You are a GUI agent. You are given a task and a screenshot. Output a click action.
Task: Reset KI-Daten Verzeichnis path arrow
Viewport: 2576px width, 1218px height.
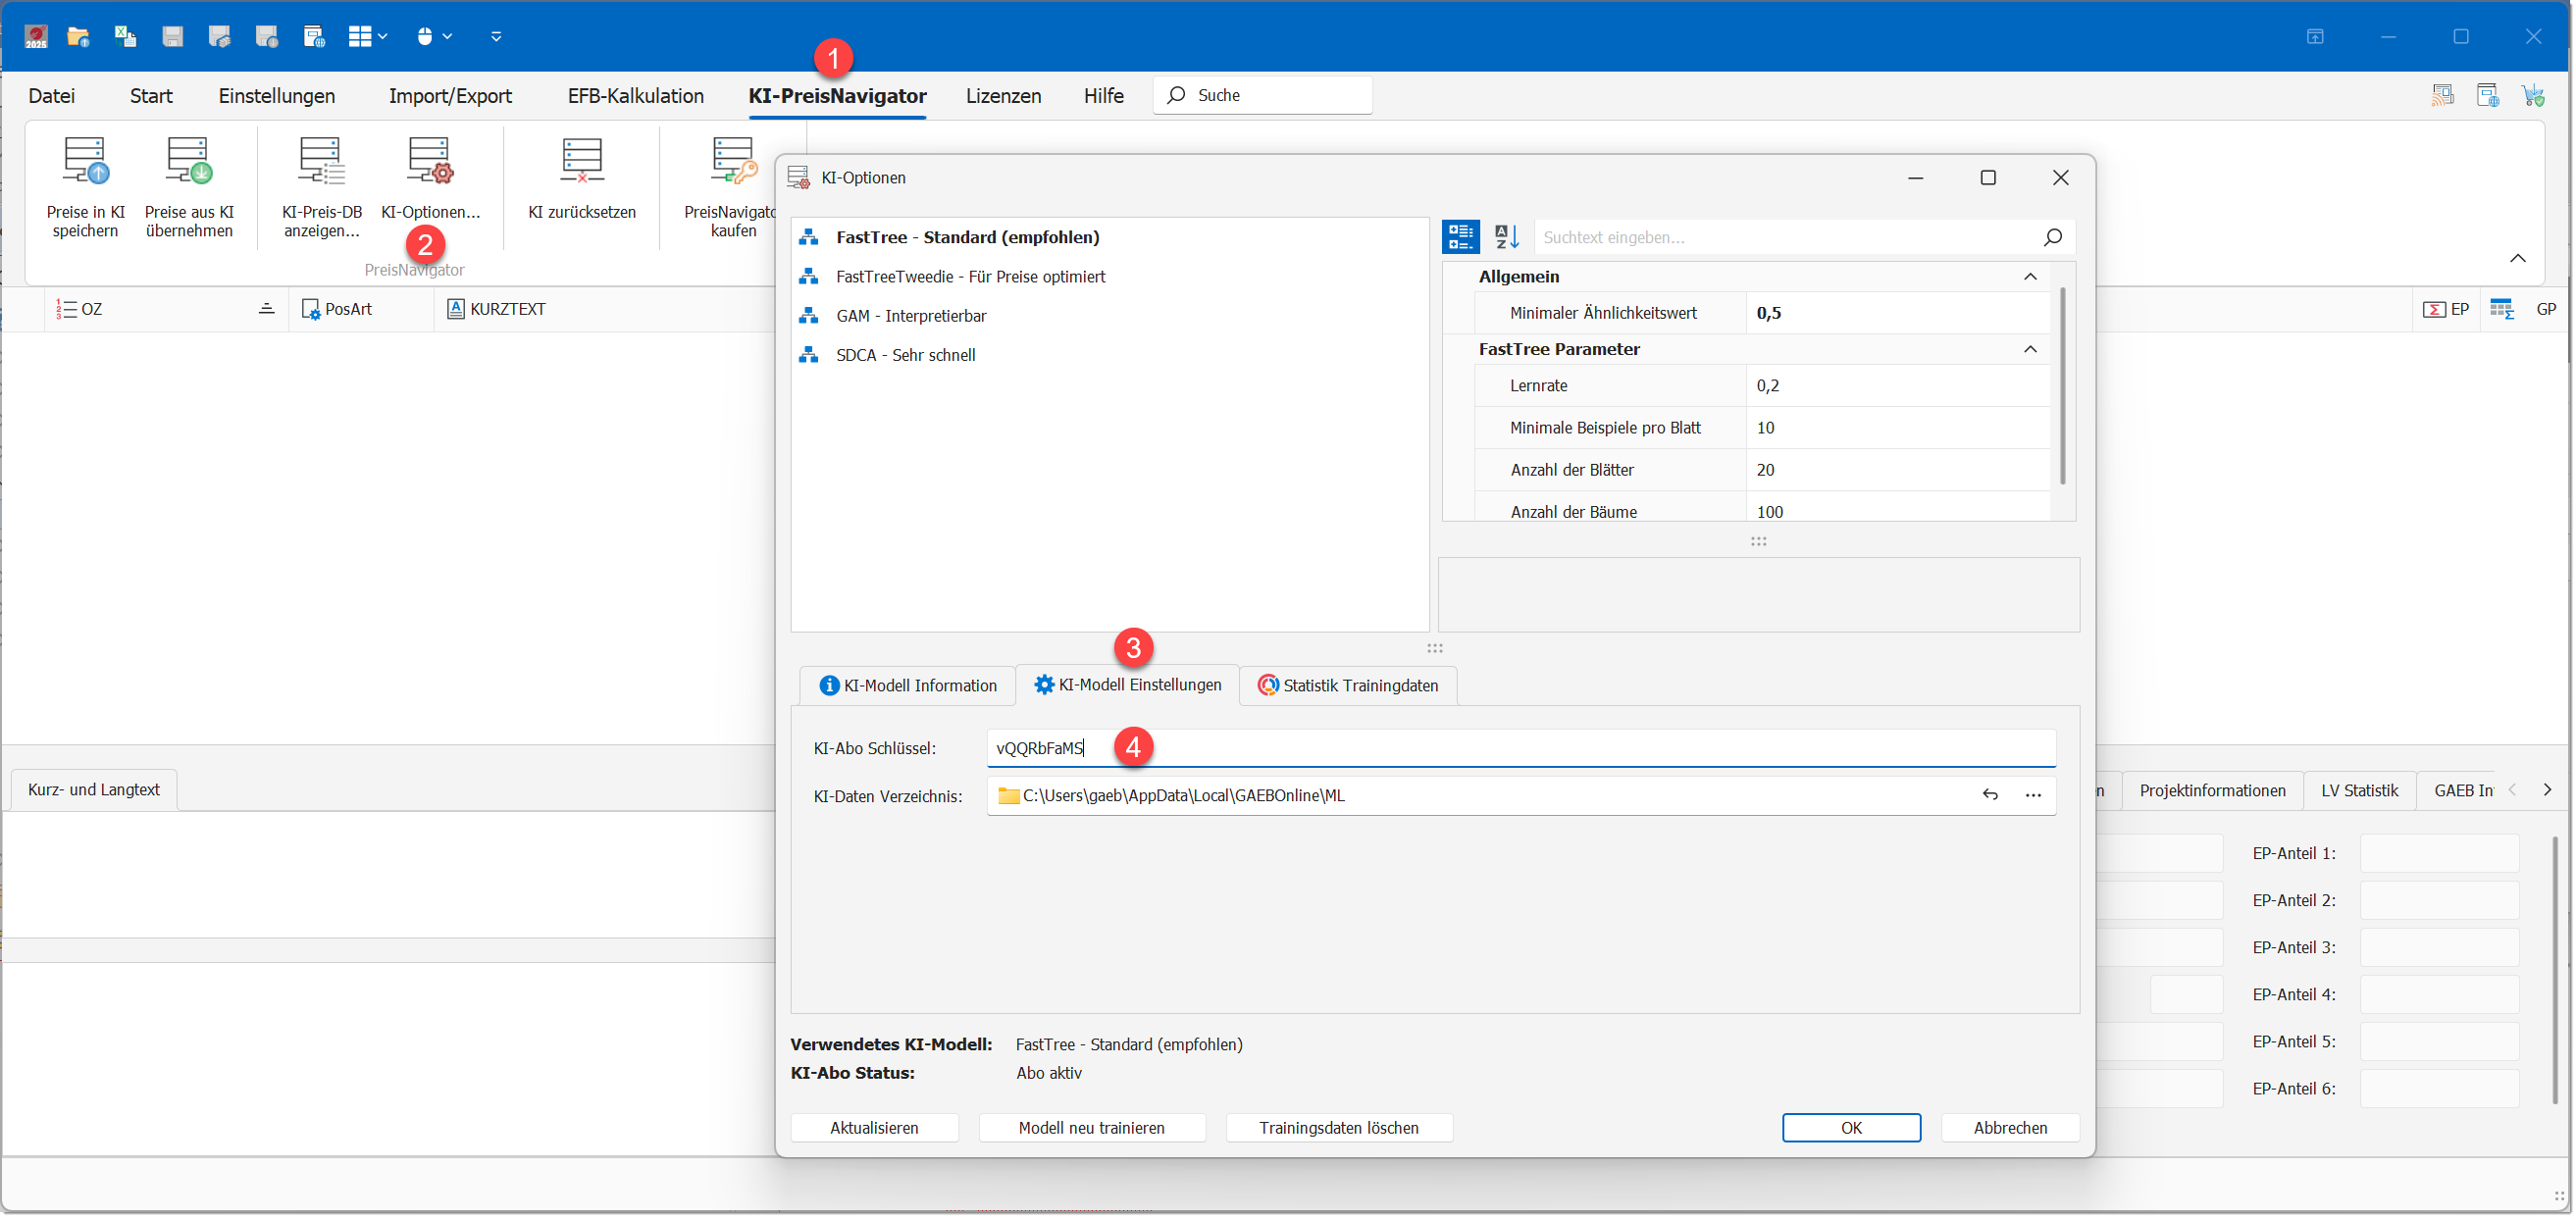tap(1989, 796)
